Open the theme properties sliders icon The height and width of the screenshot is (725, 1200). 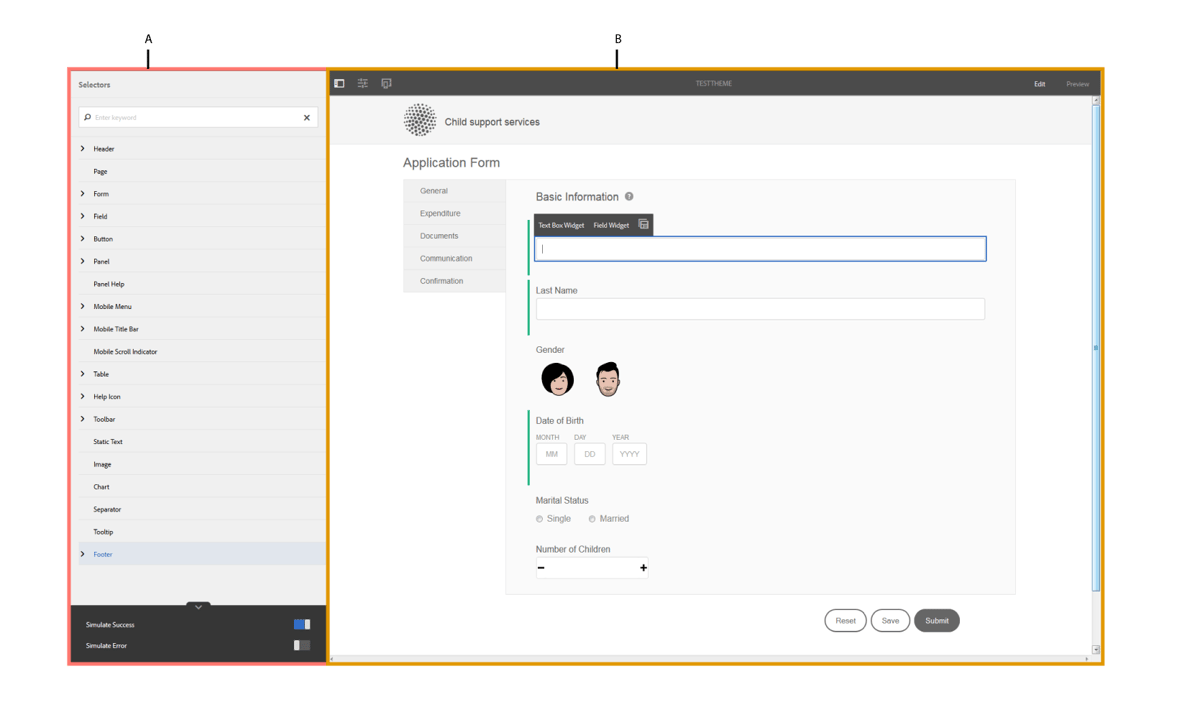tap(363, 83)
